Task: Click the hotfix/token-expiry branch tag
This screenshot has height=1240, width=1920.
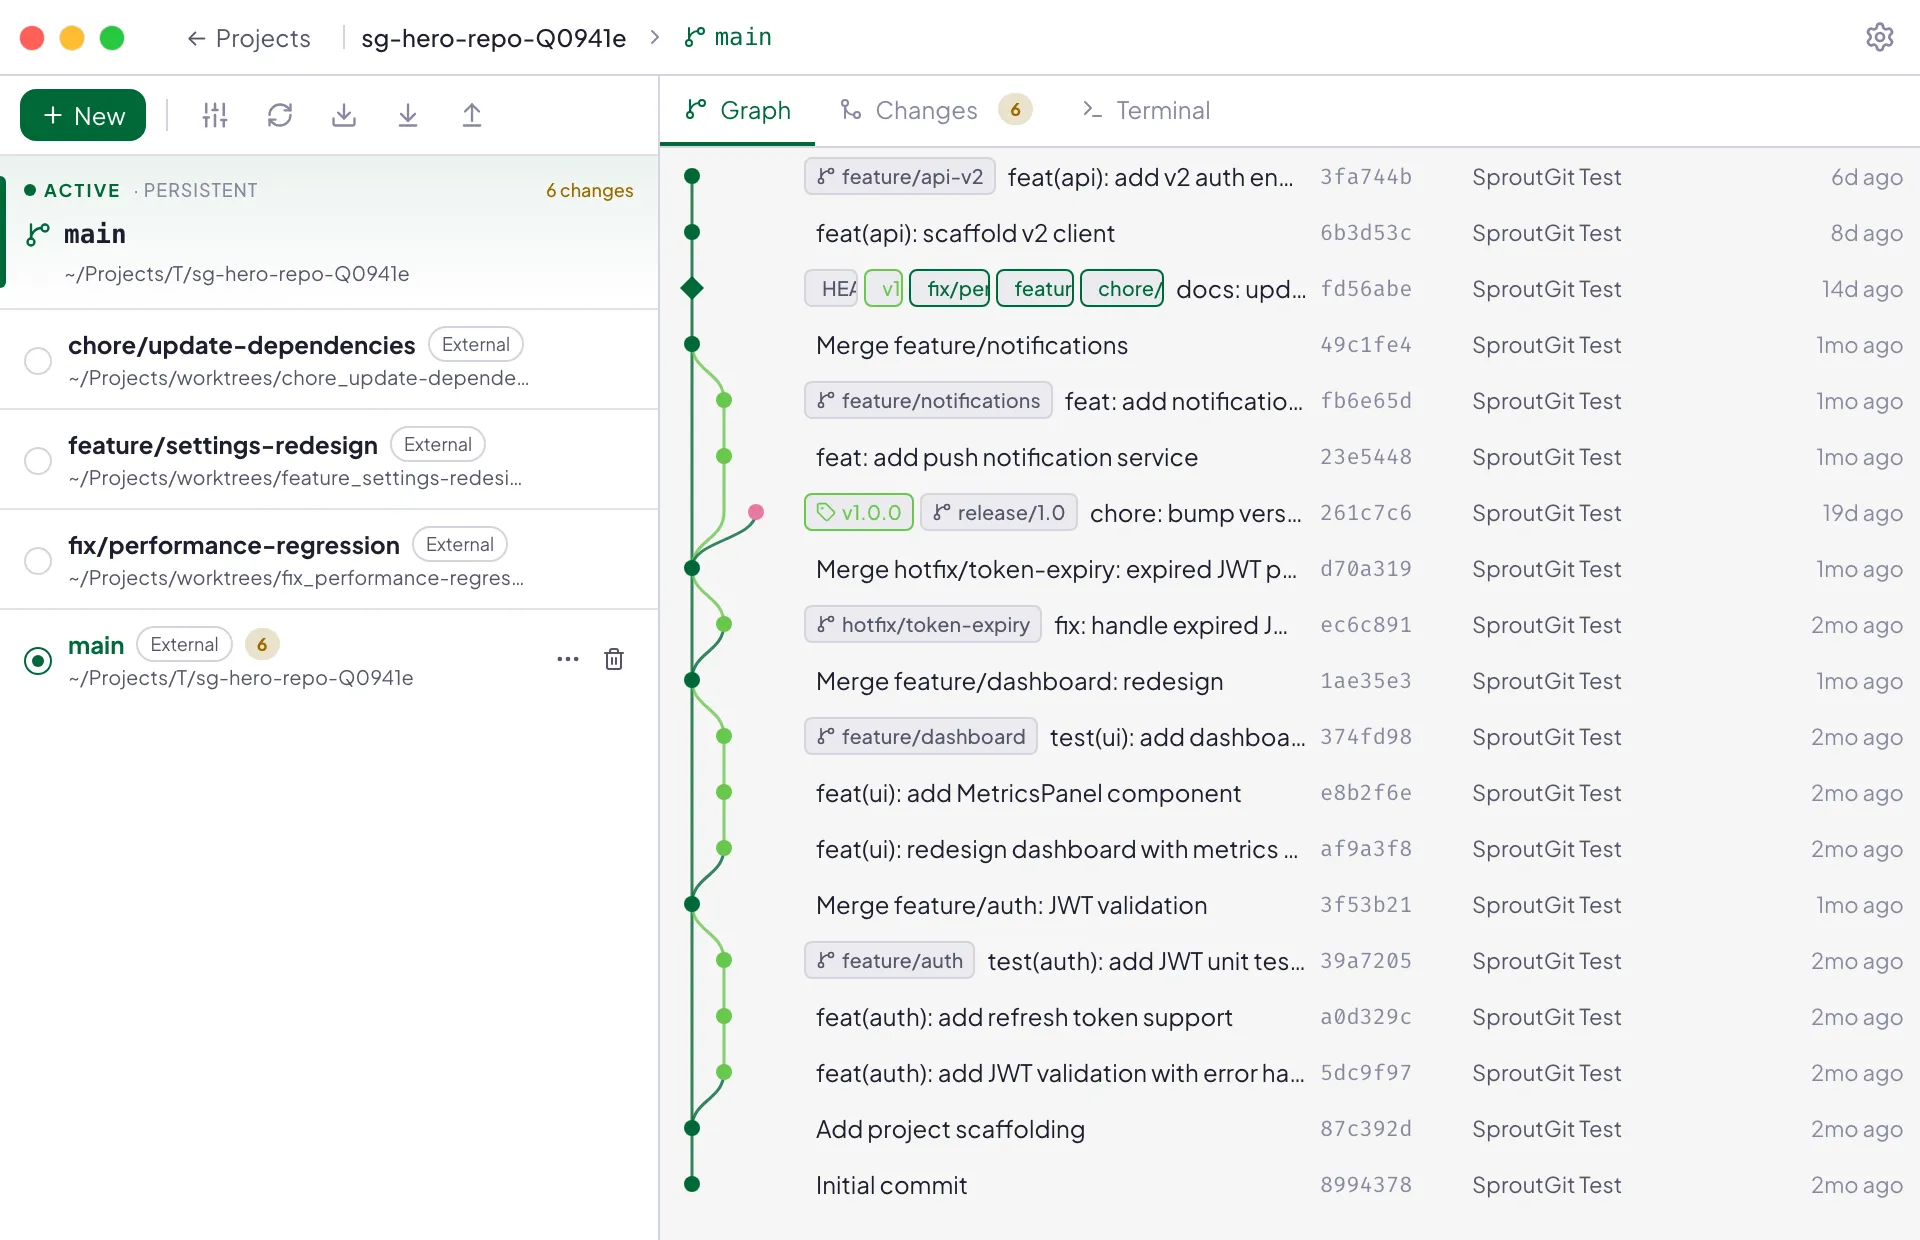Action: click(923, 624)
